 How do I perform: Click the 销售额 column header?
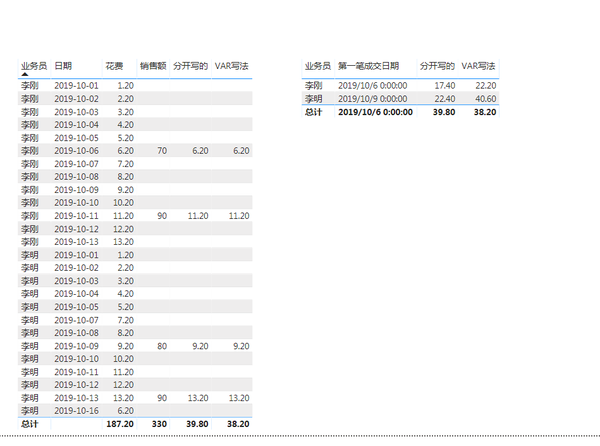[x=153, y=66]
